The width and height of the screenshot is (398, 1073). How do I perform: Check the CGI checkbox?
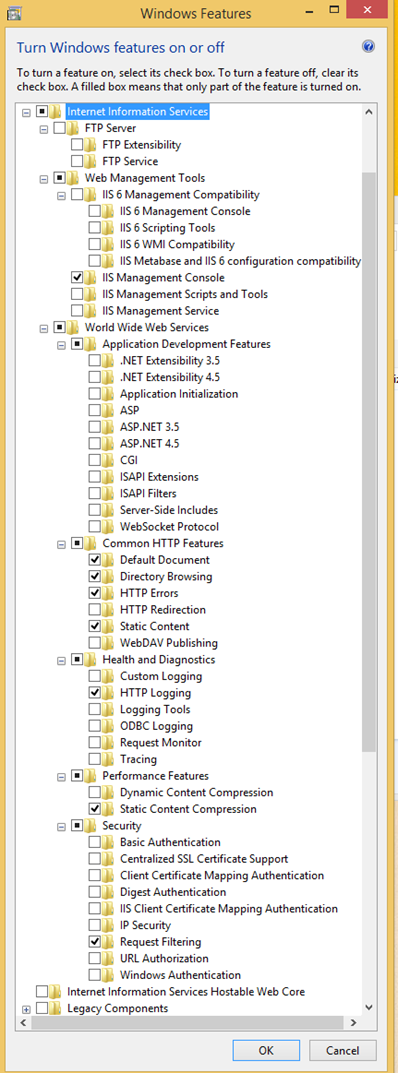(x=94, y=460)
